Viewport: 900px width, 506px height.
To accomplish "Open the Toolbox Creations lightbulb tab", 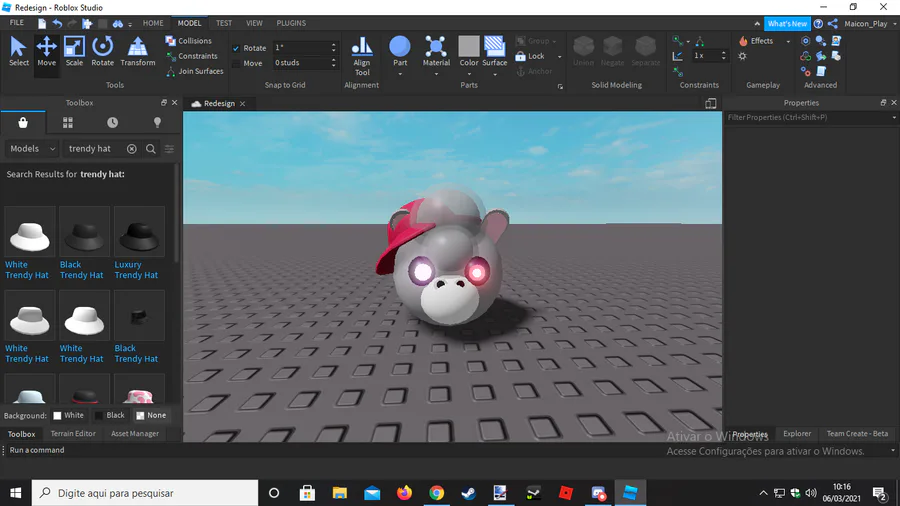I will point(157,122).
